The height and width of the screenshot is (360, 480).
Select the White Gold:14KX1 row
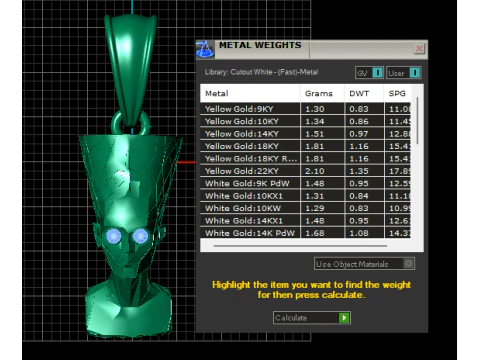pyautogui.click(x=305, y=221)
